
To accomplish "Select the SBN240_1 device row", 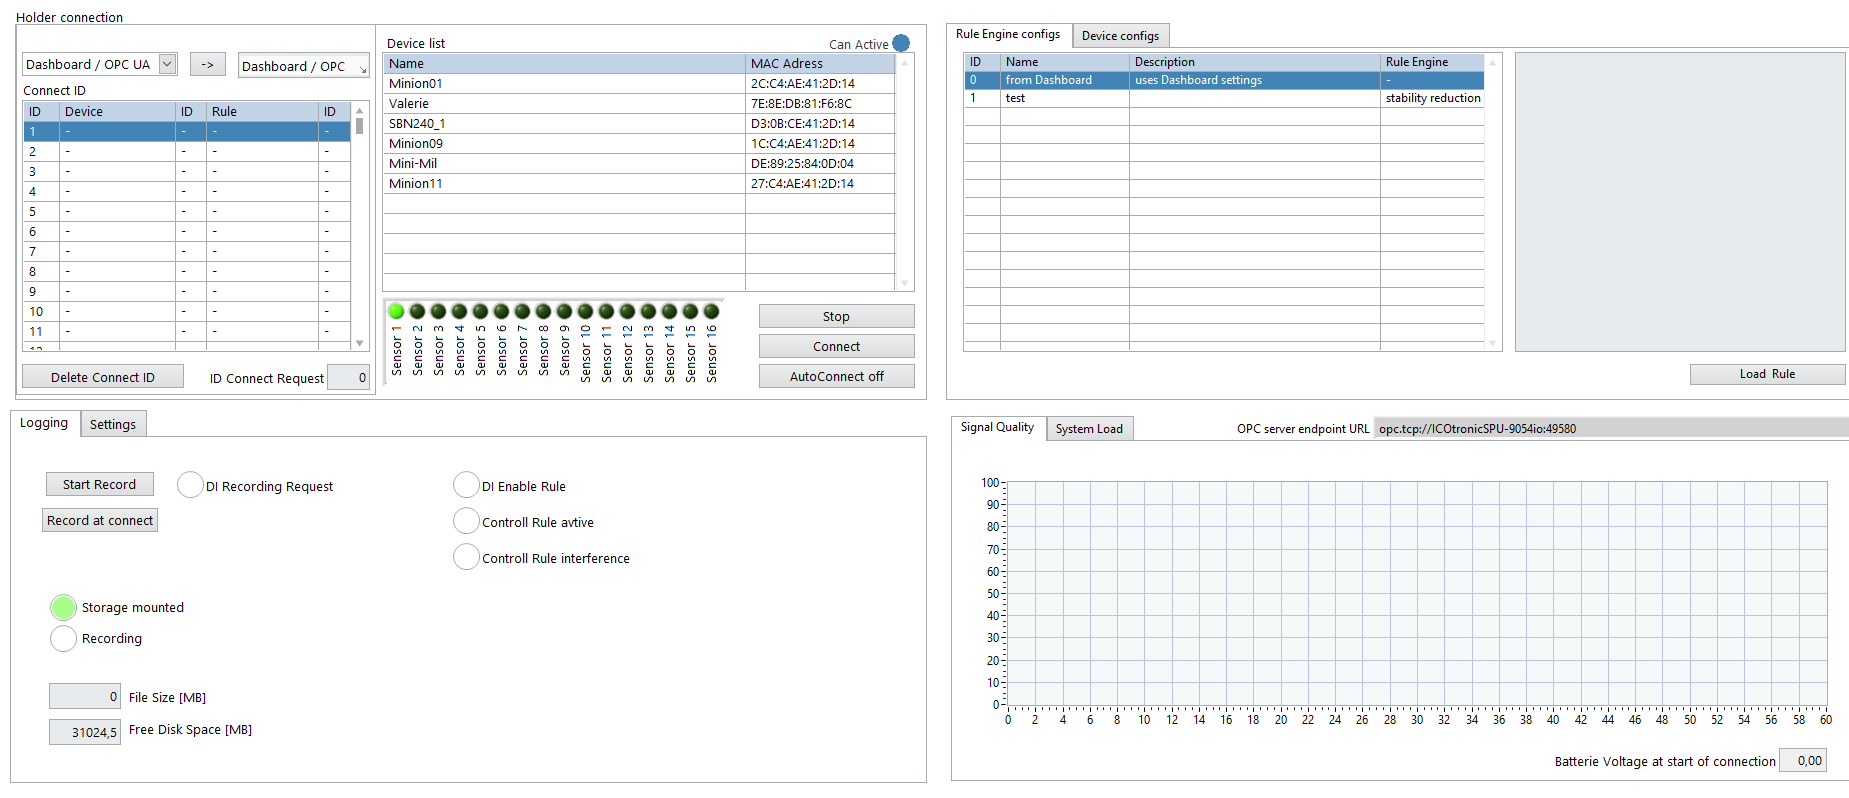I will [639, 123].
